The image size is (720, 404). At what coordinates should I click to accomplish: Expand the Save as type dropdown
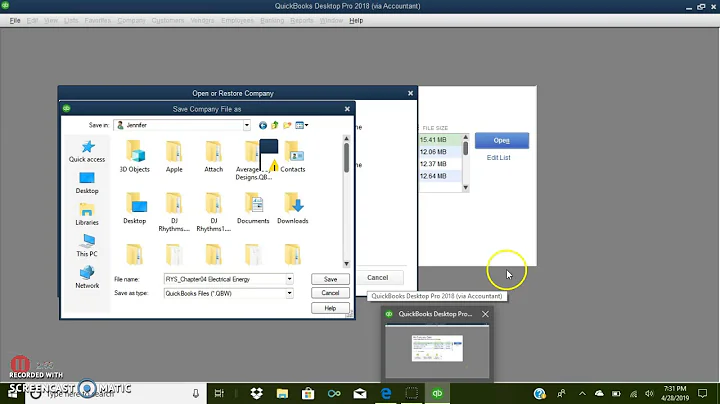(289, 293)
